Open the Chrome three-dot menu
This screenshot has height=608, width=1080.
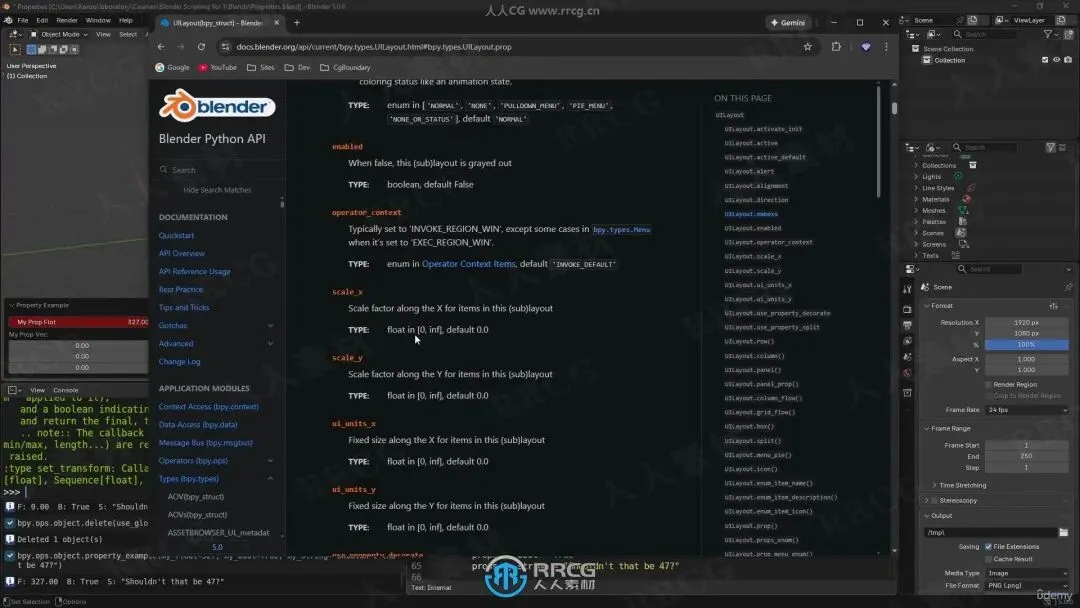point(886,47)
